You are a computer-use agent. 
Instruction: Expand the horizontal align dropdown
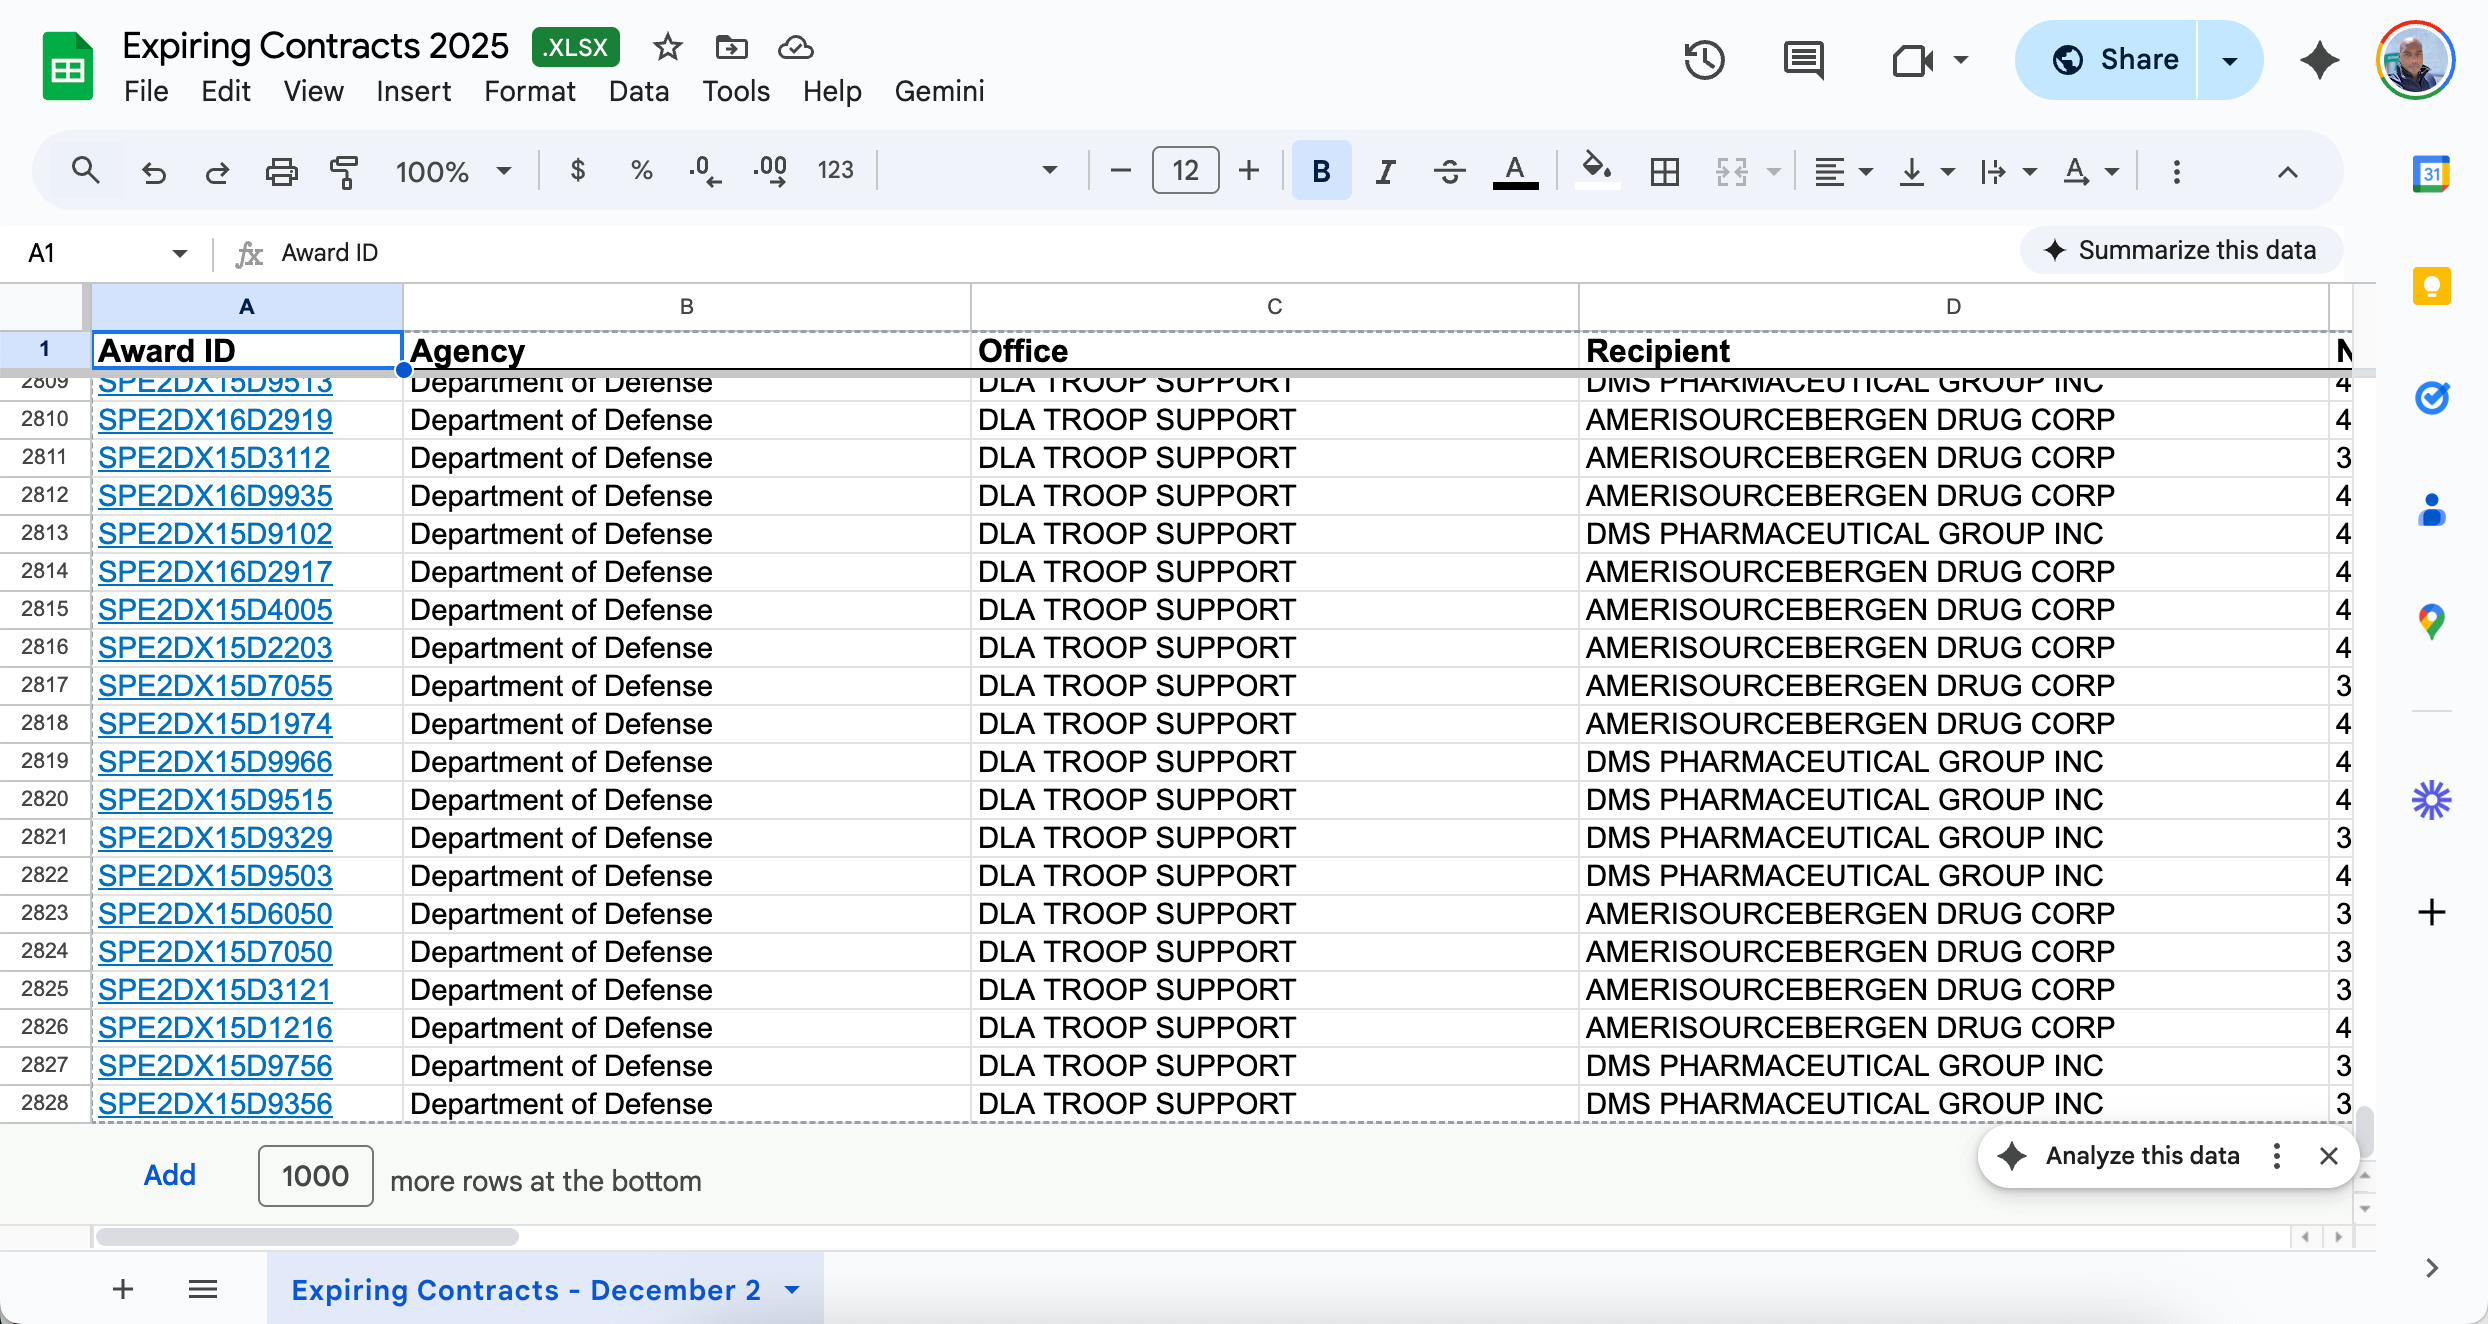[x=1865, y=172]
